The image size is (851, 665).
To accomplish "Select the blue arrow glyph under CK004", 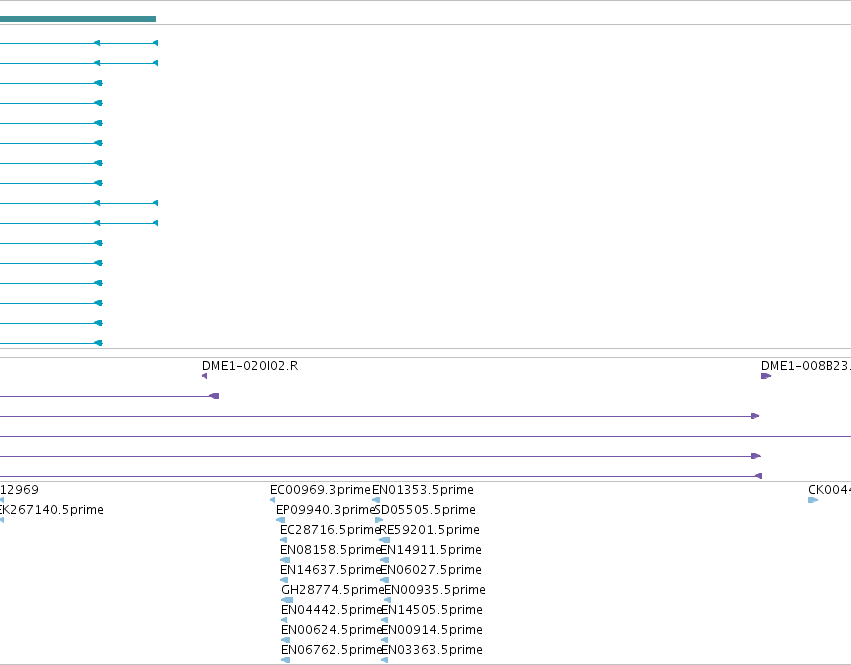I will [813, 500].
